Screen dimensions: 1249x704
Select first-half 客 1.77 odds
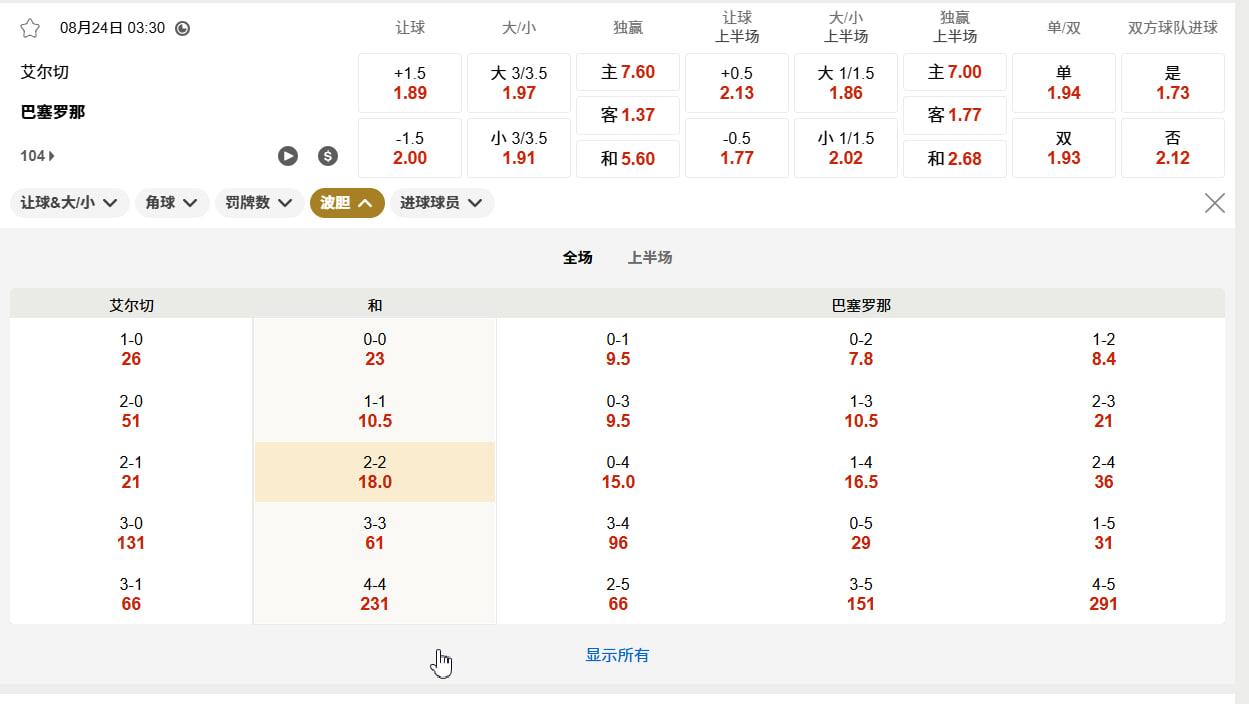tap(955, 115)
